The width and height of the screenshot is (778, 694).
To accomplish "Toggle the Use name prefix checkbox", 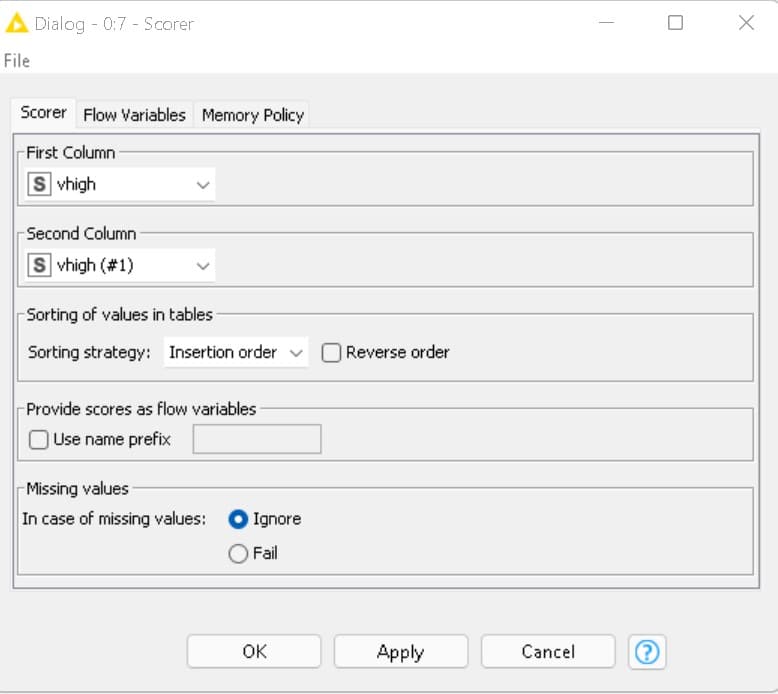I will pos(39,439).
